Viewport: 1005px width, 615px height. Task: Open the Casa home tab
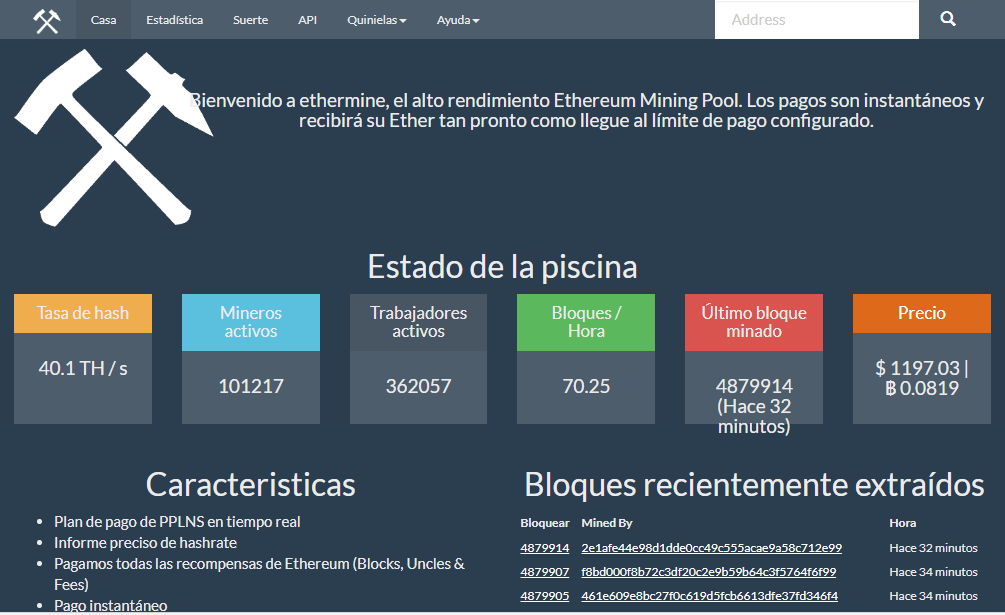pos(103,20)
